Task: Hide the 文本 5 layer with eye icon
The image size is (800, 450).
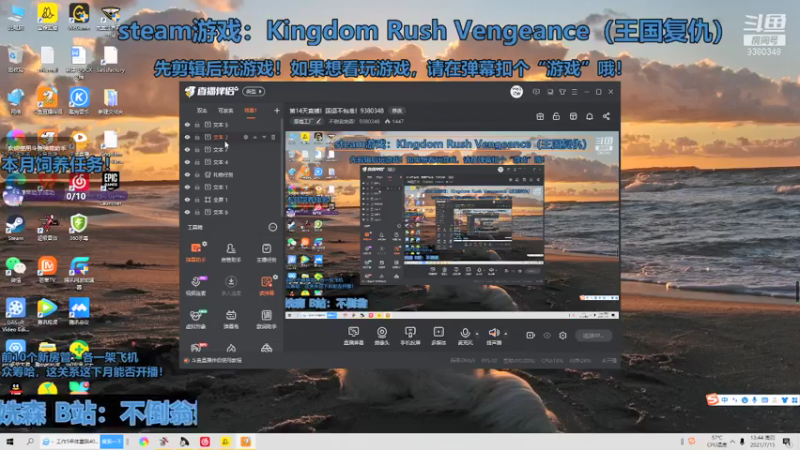Action: coord(187,124)
